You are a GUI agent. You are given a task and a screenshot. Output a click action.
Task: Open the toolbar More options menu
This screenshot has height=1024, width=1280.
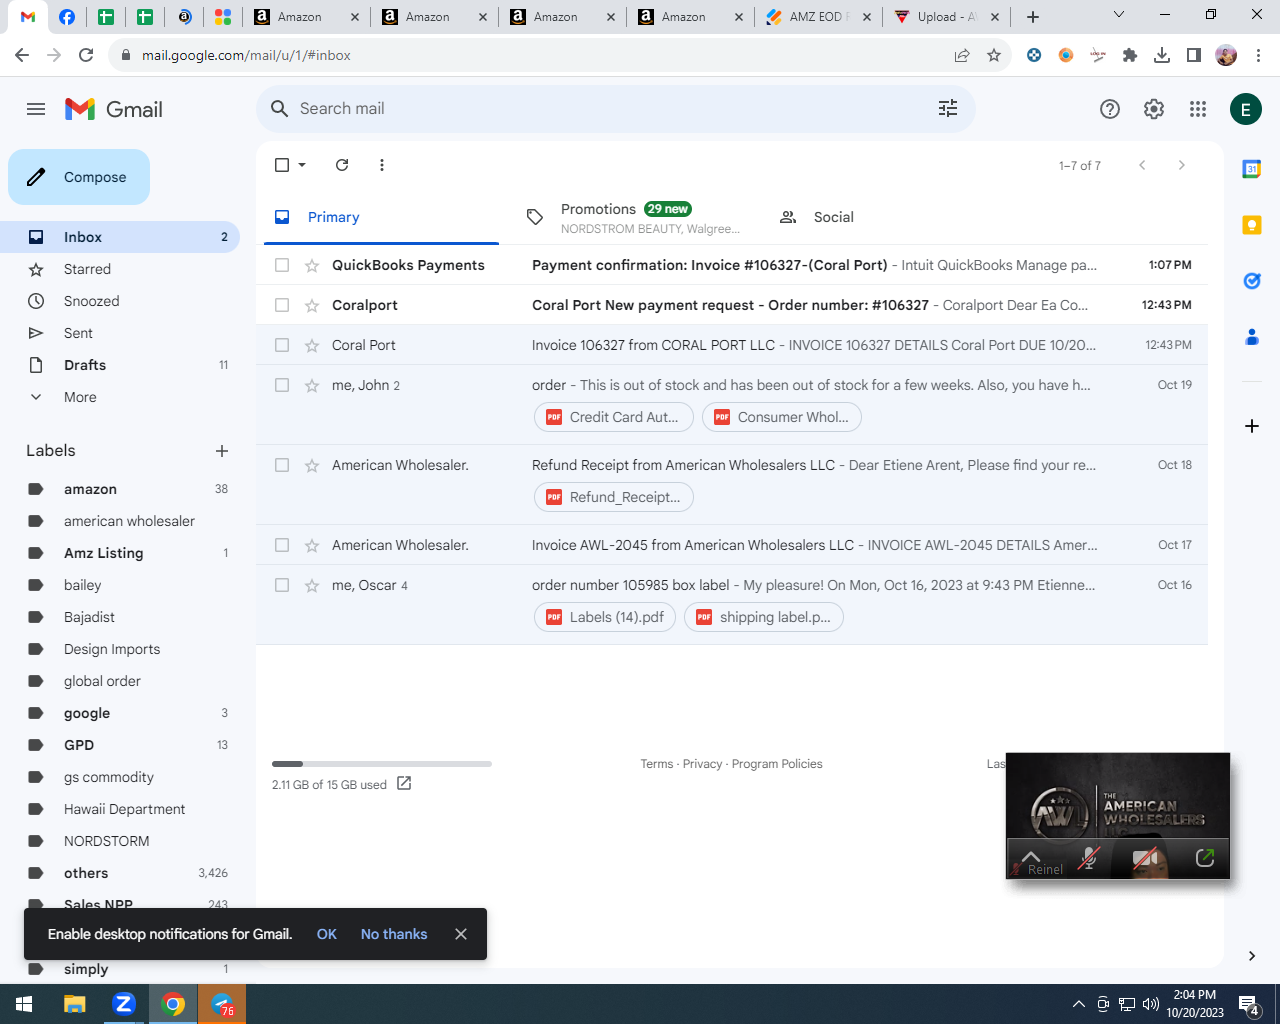click(382, 165)
